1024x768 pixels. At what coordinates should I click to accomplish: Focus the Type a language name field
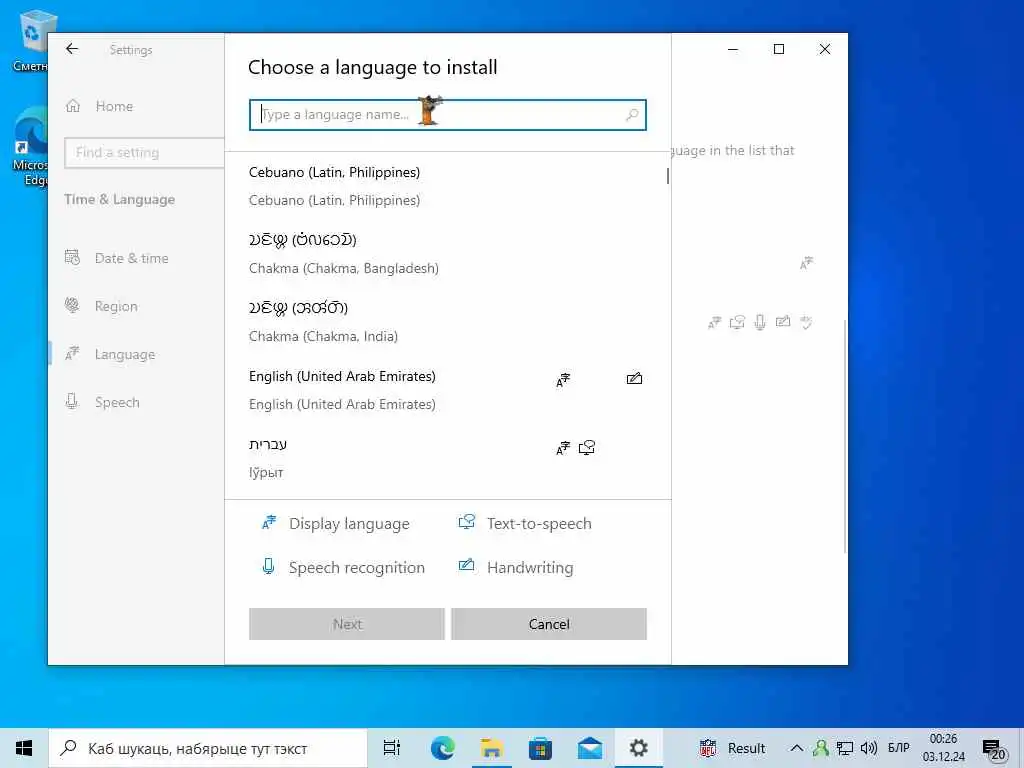pos(447,115)
